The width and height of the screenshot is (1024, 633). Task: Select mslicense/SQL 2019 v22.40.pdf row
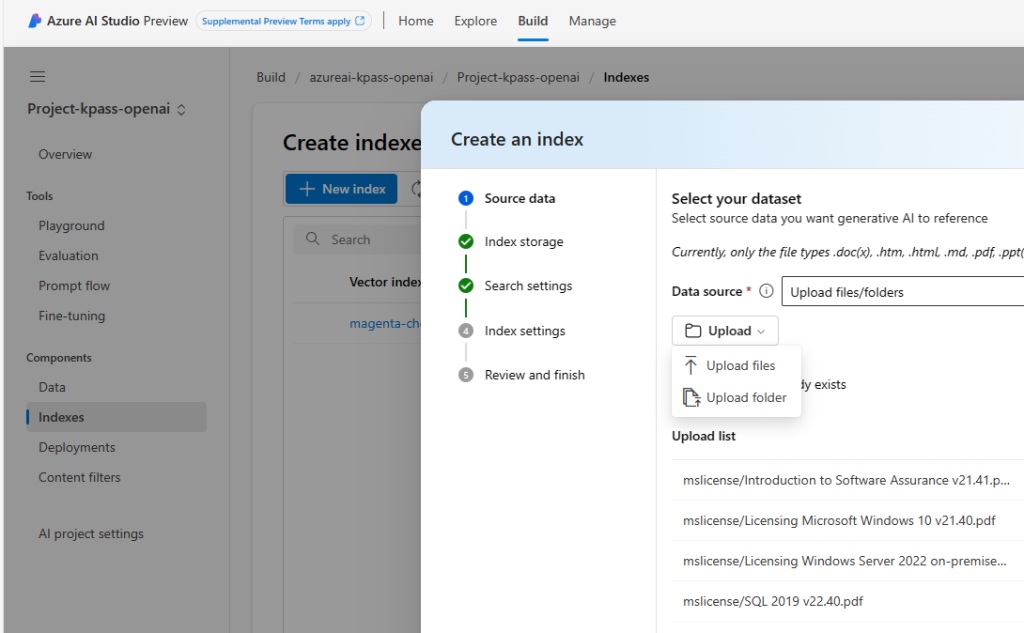pos(848,601)
